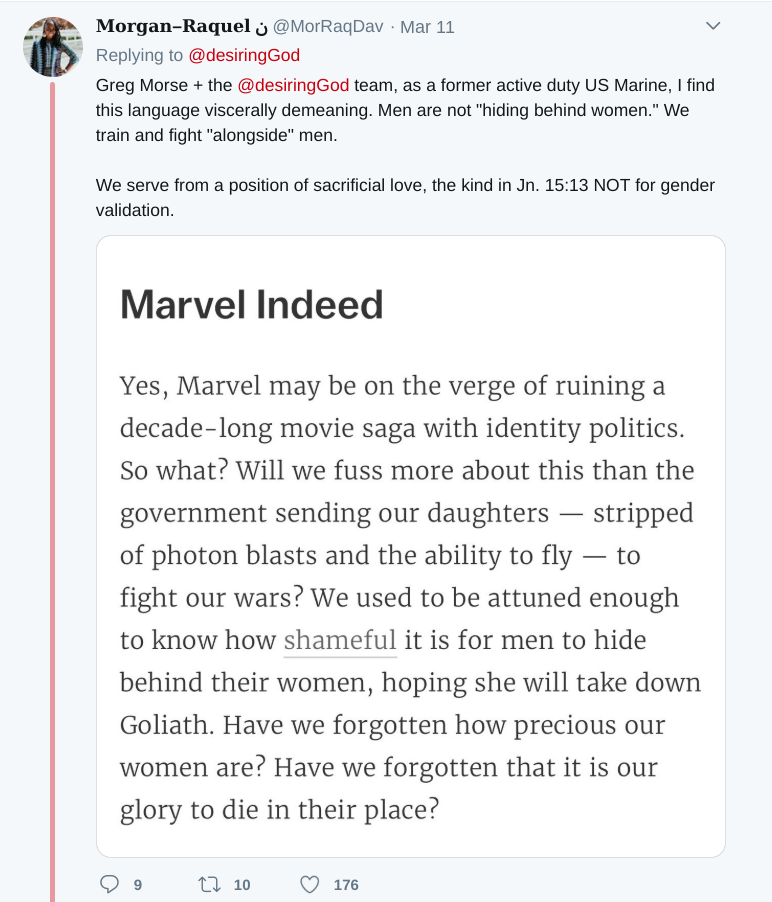Click the like count number 176
This screenshot has width=772, height=902.
346,884
